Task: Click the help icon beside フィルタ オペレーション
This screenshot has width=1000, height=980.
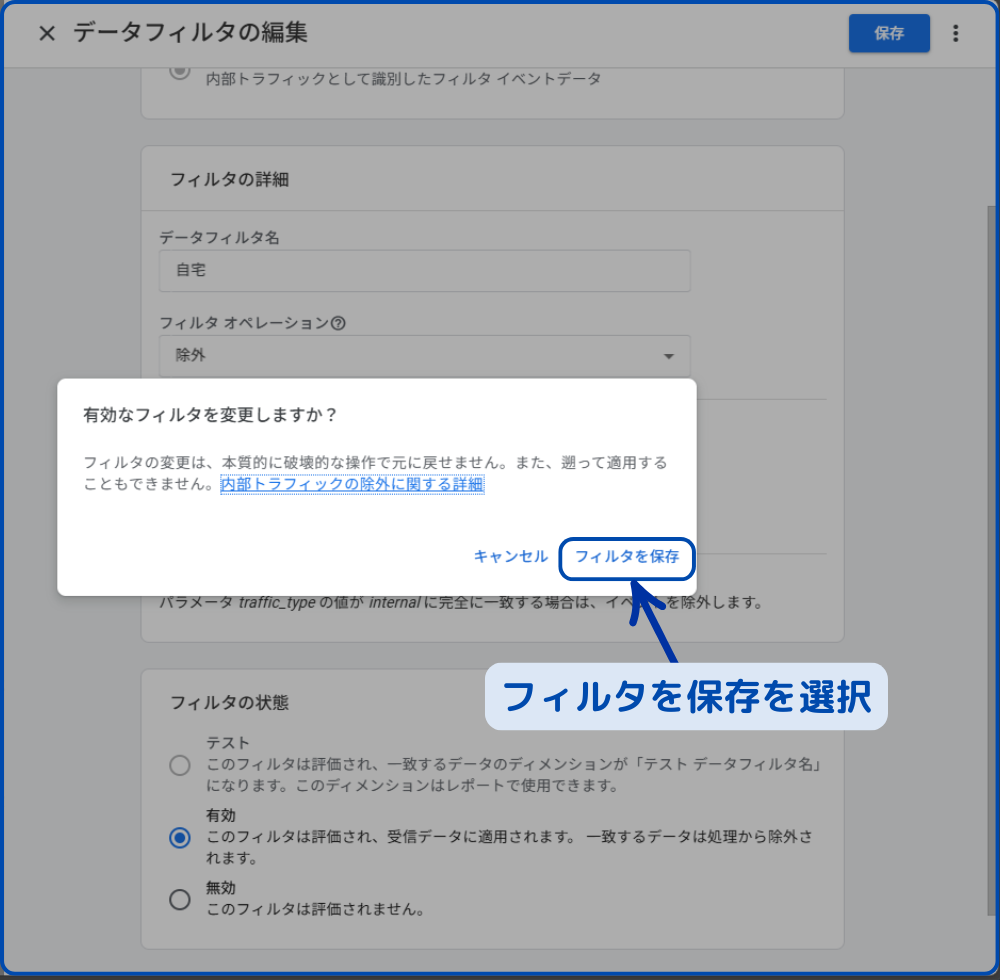Action: pyautogui.click(x=338, y=323)
